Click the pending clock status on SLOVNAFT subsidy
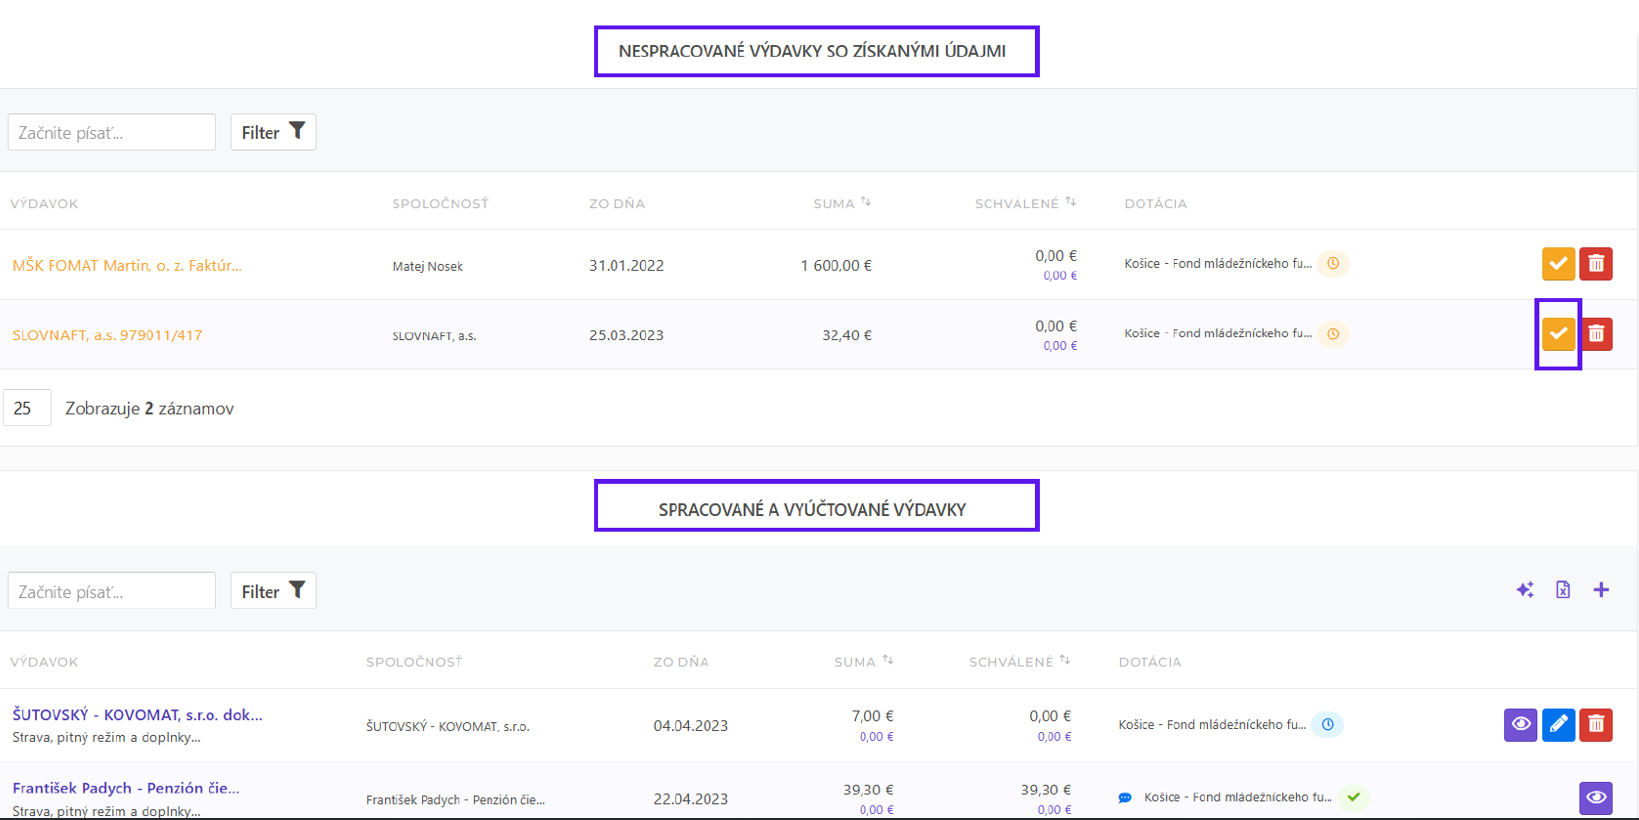Screen dimensions: 1639x820 coord(1333,334)
